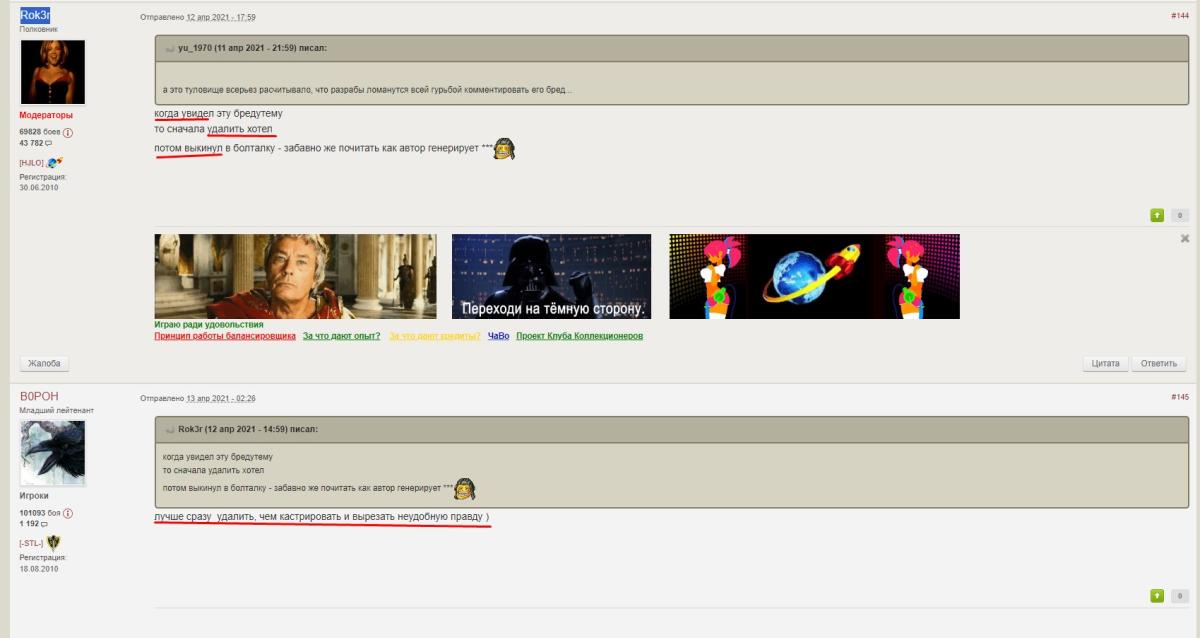This screenshot has height=638, width=1200.
Task: Open B0POH's user profile name
Action: click(x=39, y=397)
